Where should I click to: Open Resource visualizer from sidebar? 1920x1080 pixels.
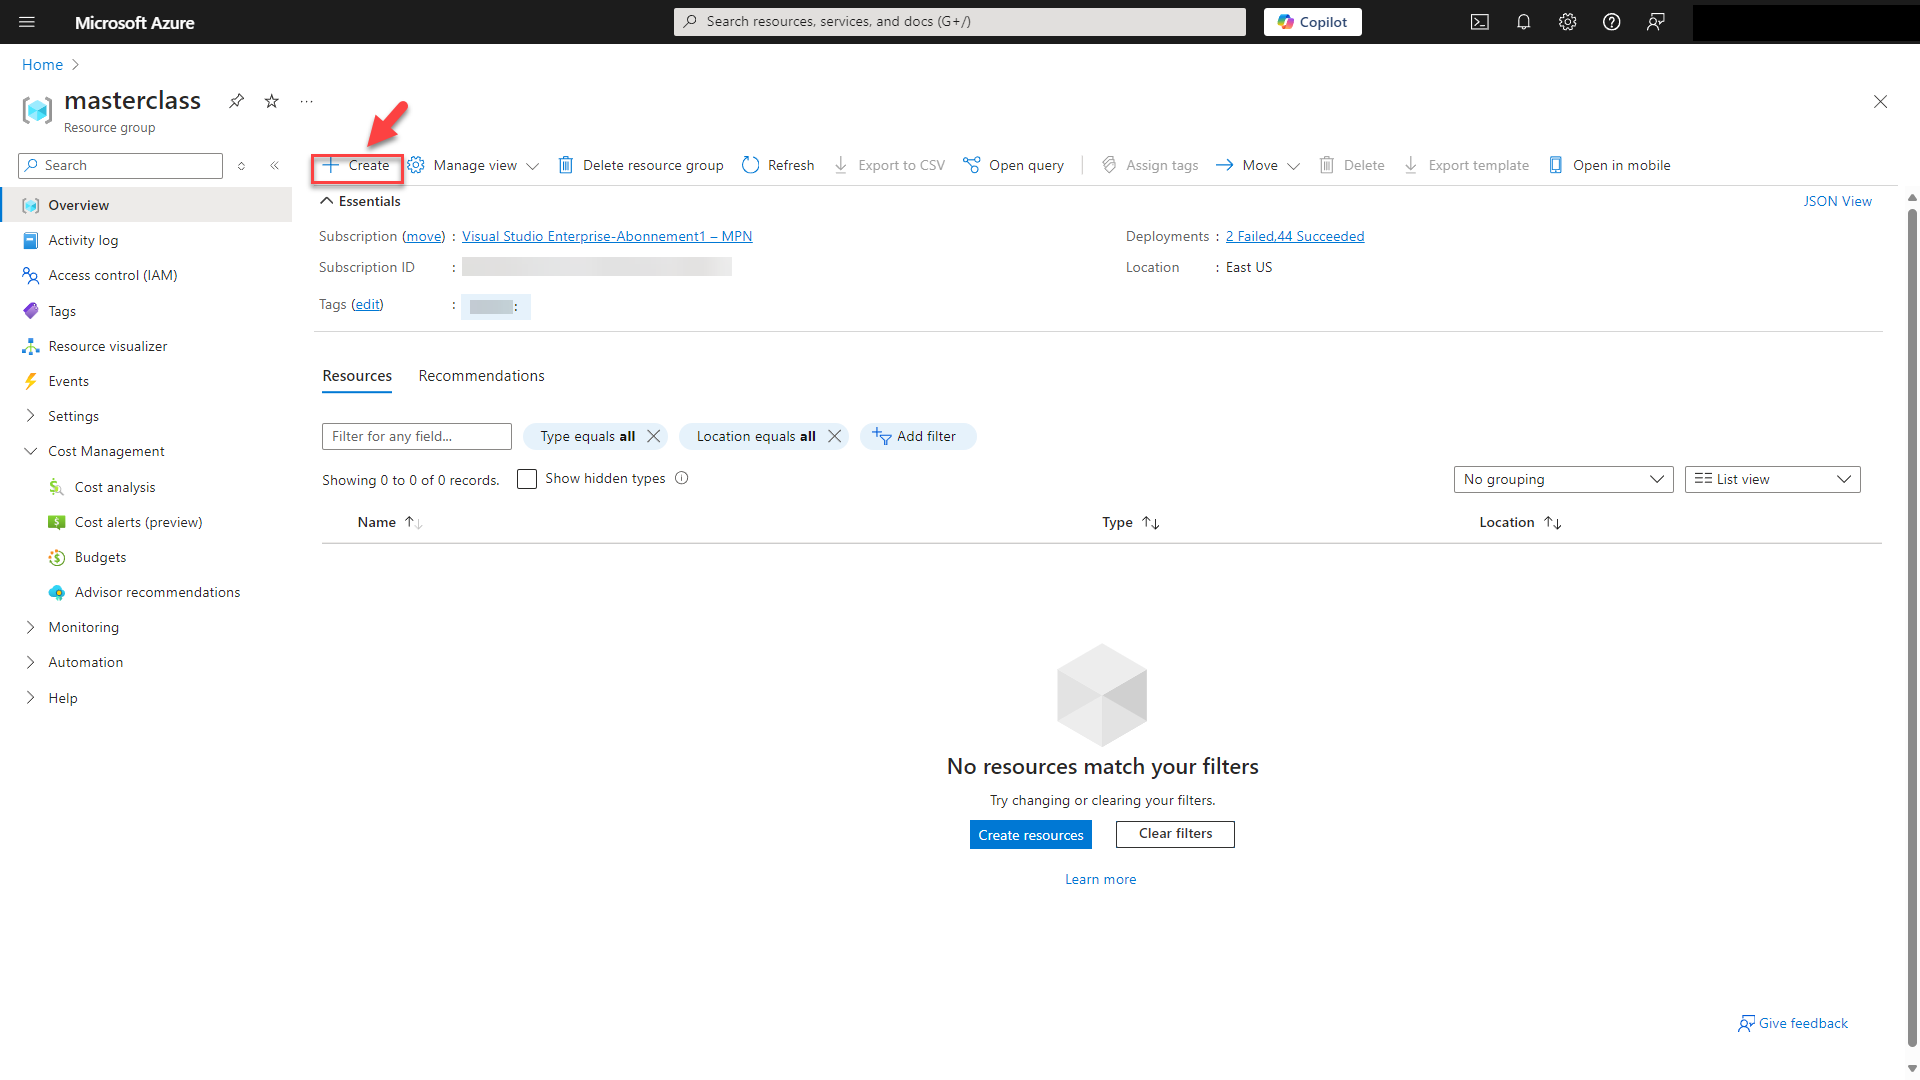(x=108, y=346)
